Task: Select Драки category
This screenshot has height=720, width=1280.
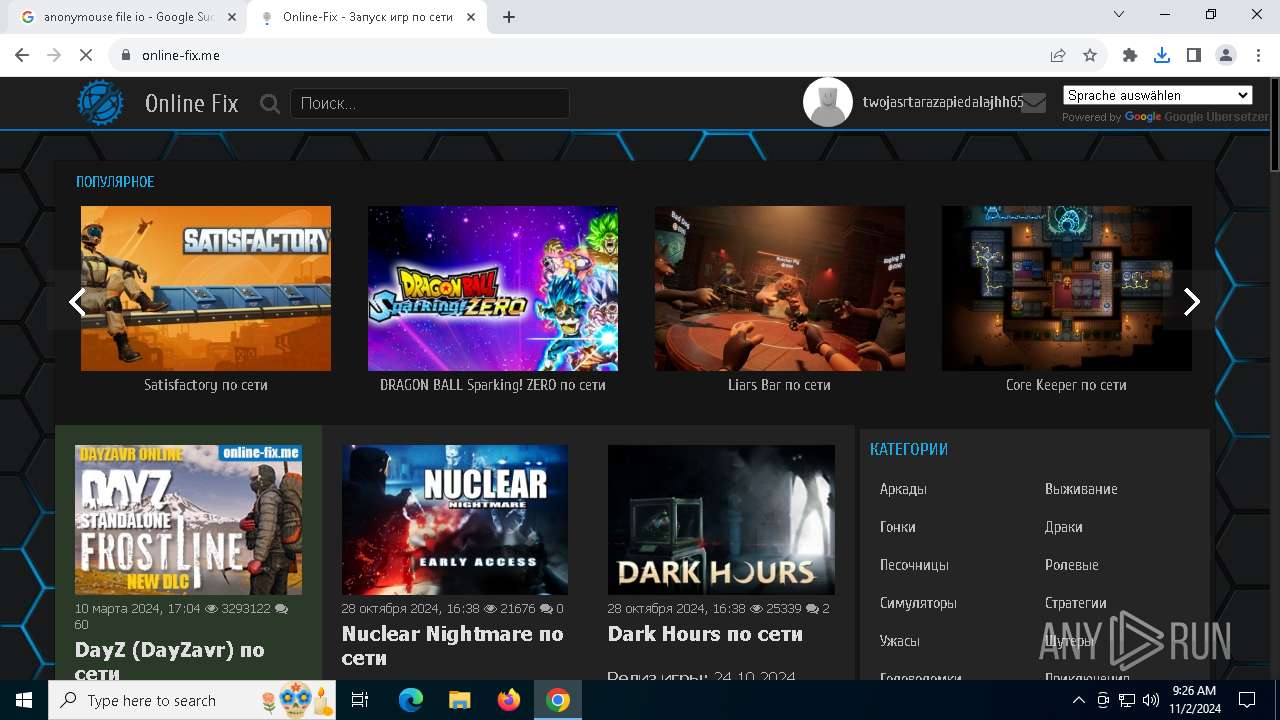Action: [x=1064, y=527]
